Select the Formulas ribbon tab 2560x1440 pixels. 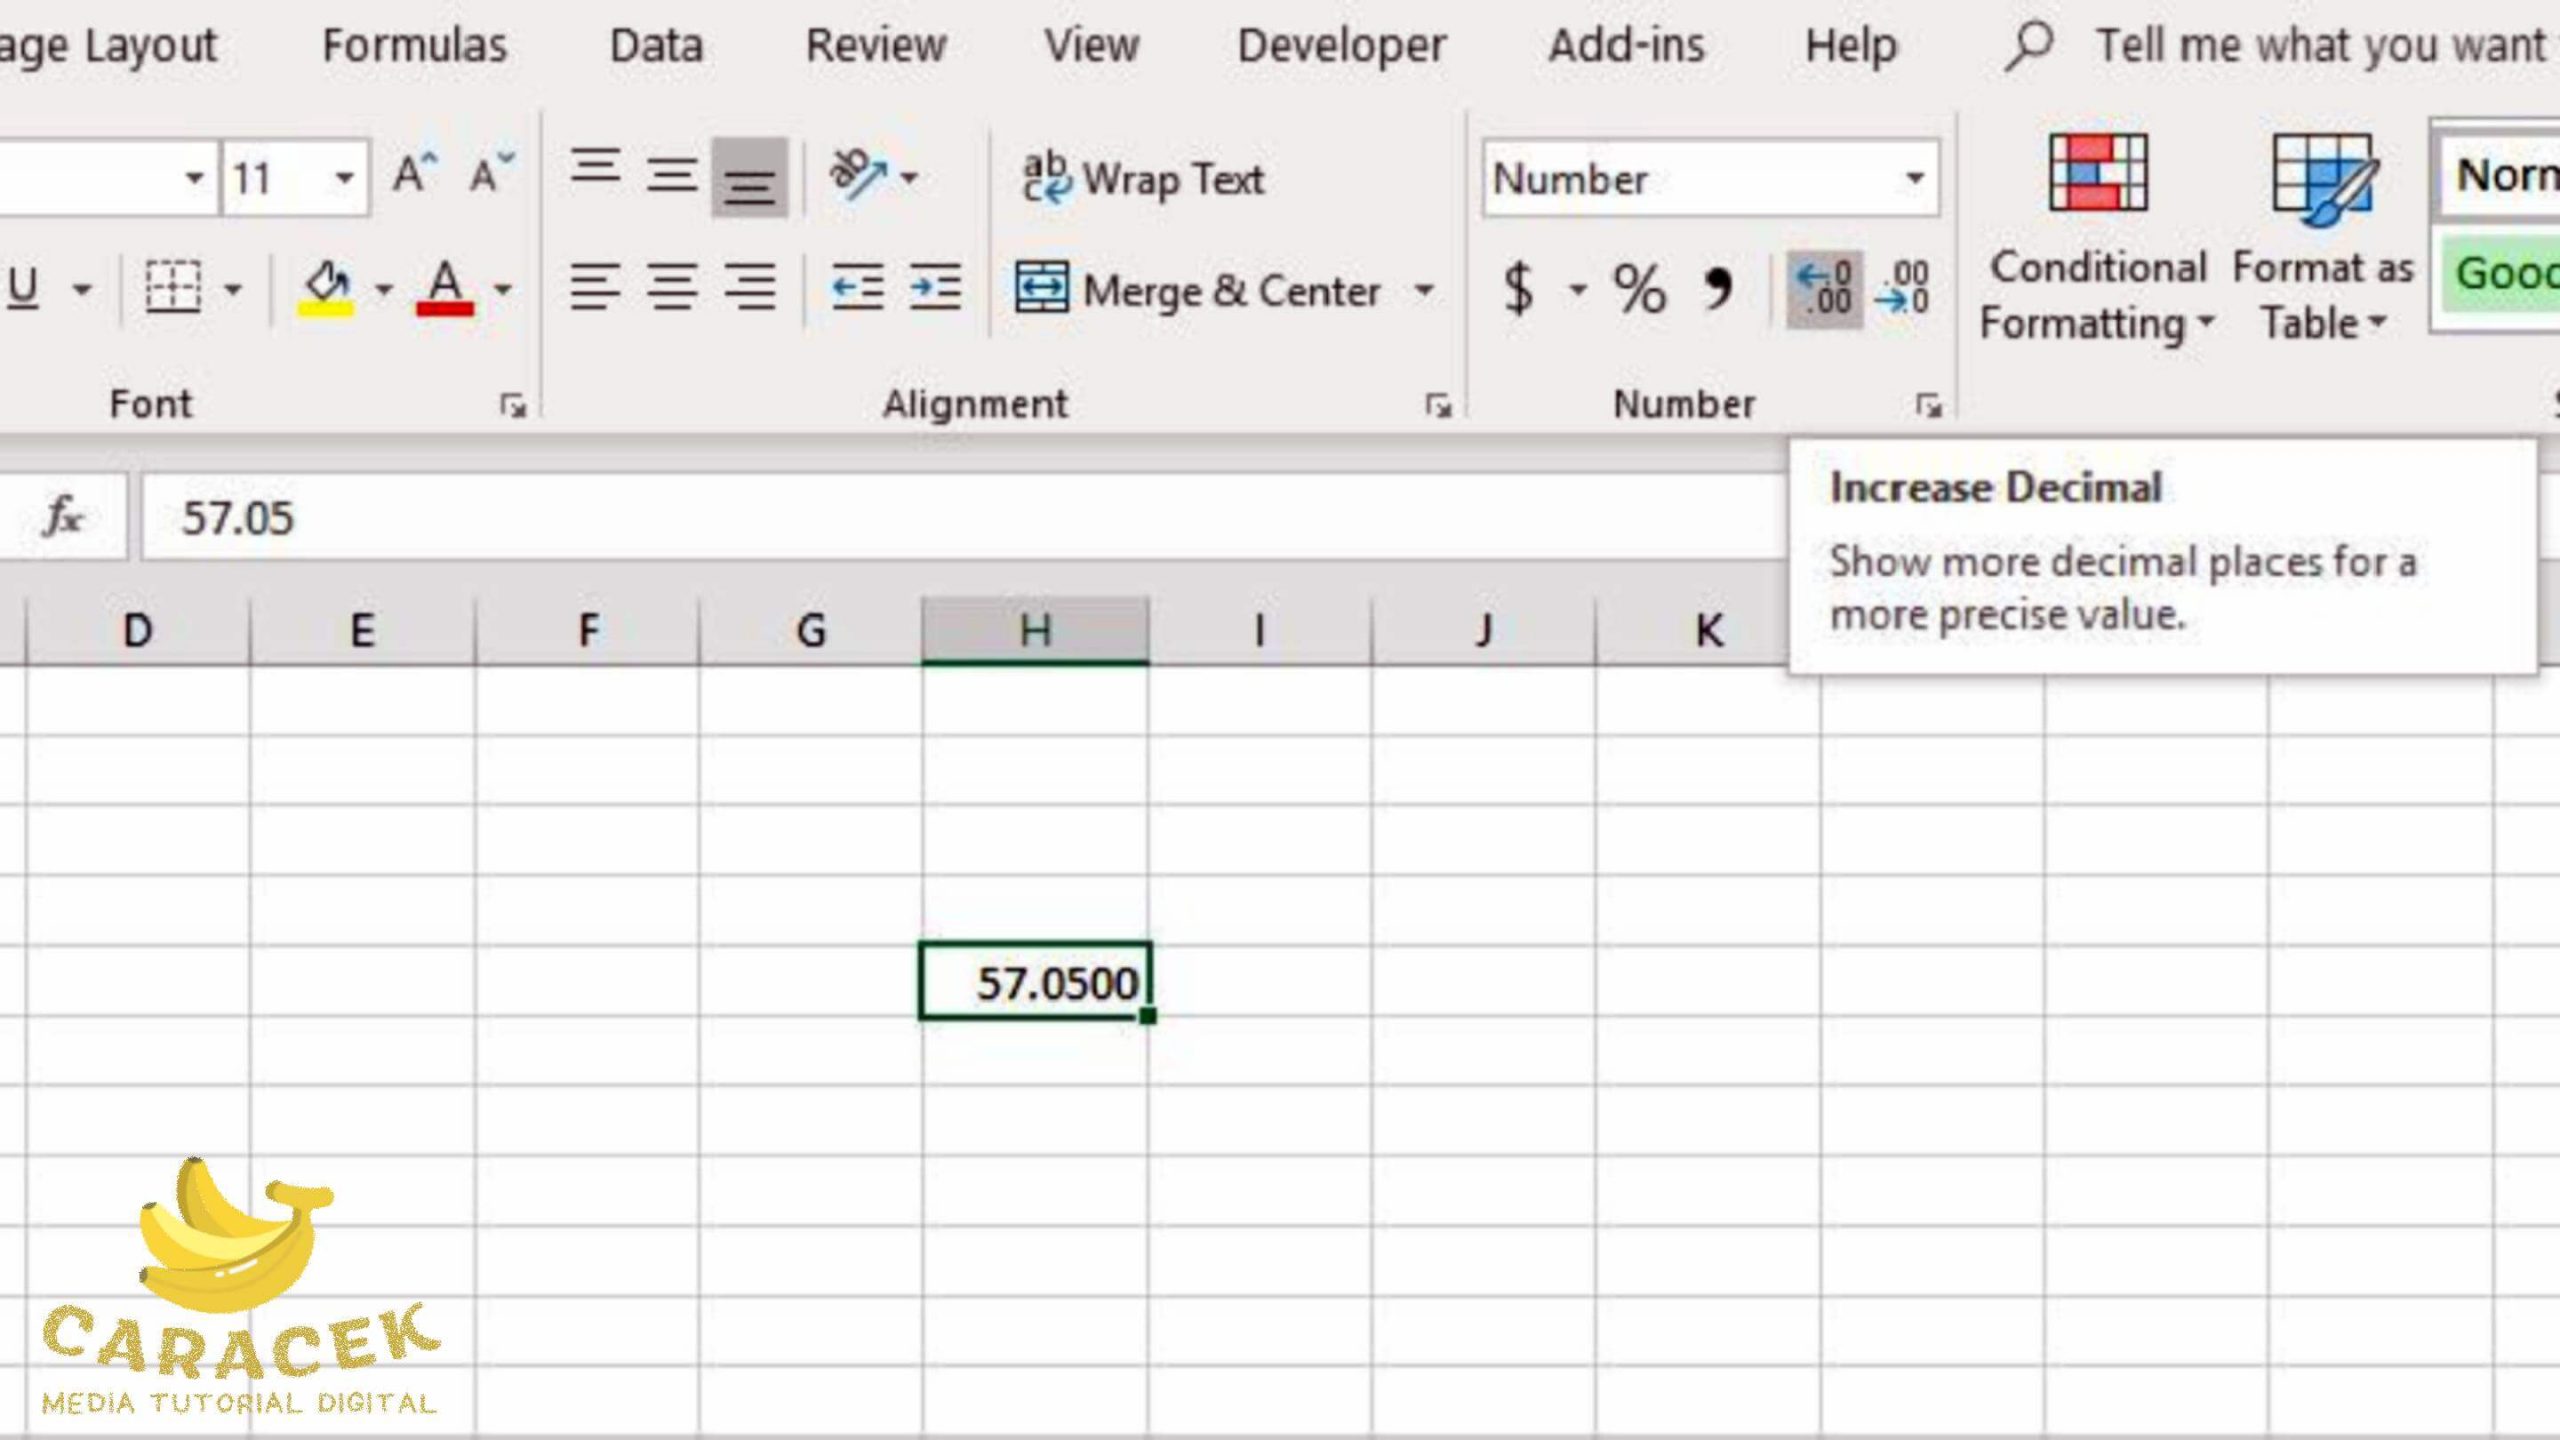click(413, 44)
